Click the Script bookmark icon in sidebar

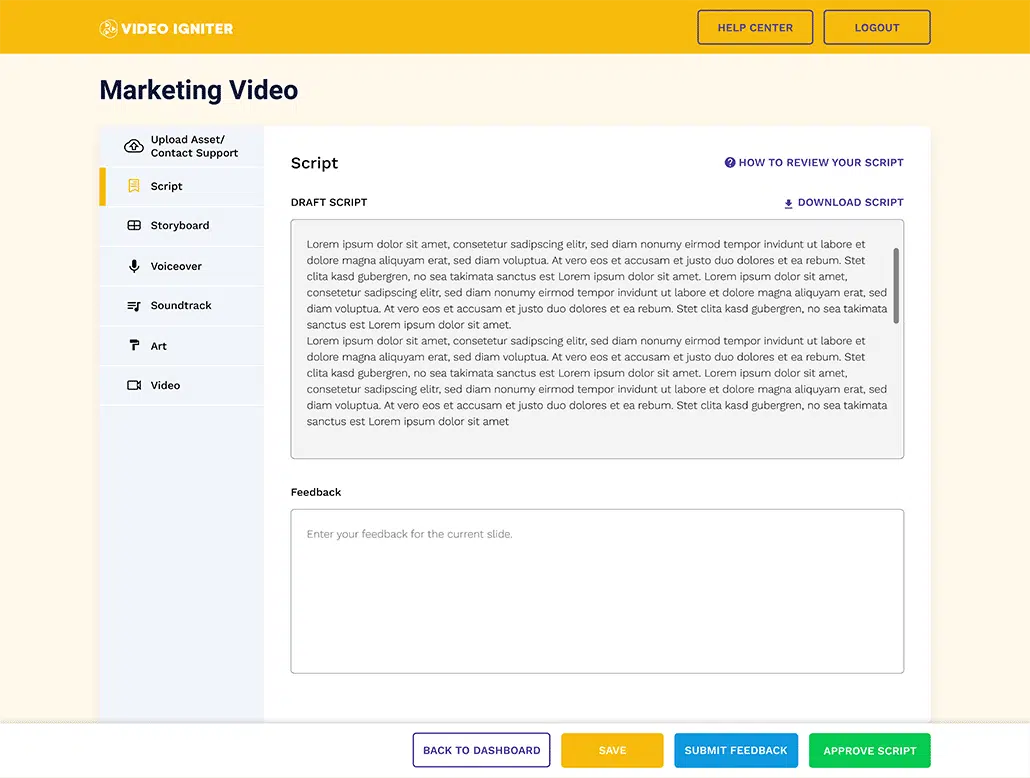(x=134, y=186)
